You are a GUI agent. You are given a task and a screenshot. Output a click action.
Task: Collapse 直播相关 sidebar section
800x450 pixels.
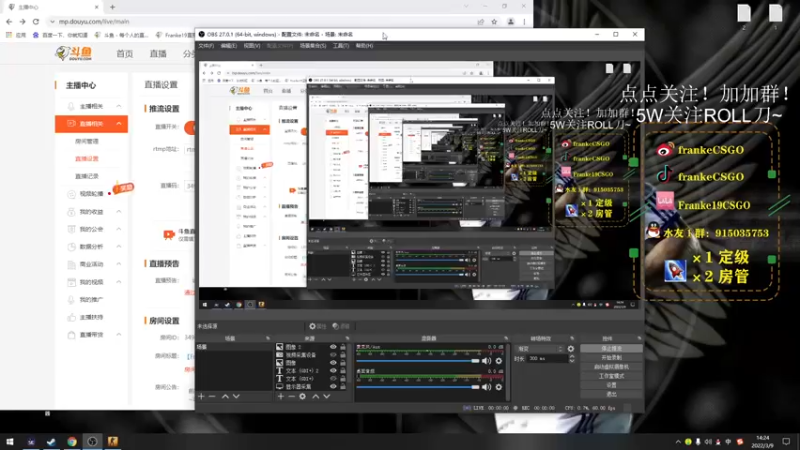point(118,123)
